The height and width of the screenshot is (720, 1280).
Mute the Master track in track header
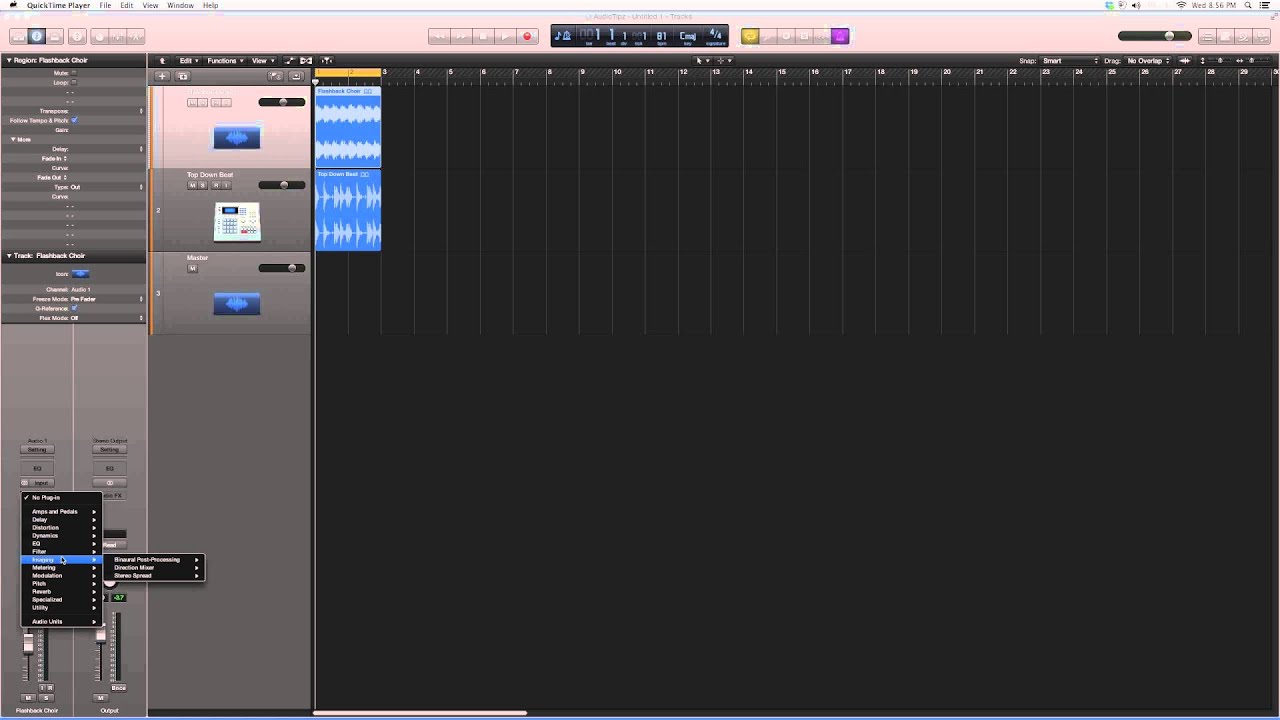coord(192,268)
